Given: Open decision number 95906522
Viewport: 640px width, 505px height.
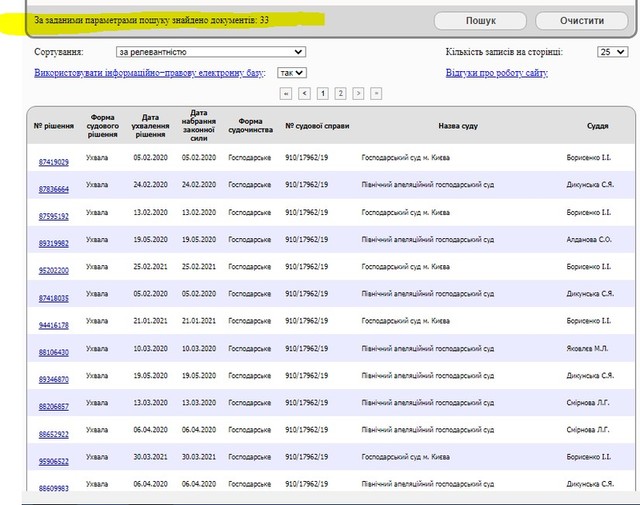Looking at the screenshot, I should point(53,461).
